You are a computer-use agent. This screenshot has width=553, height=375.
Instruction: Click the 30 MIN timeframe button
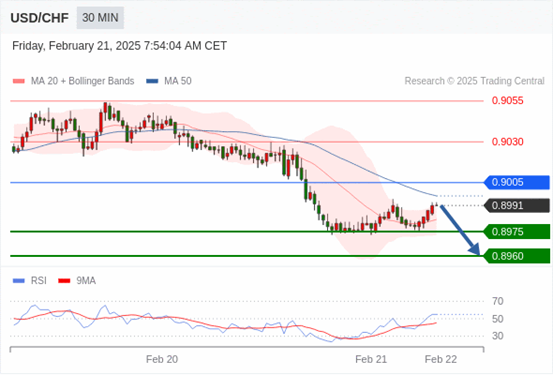(100, 18)
